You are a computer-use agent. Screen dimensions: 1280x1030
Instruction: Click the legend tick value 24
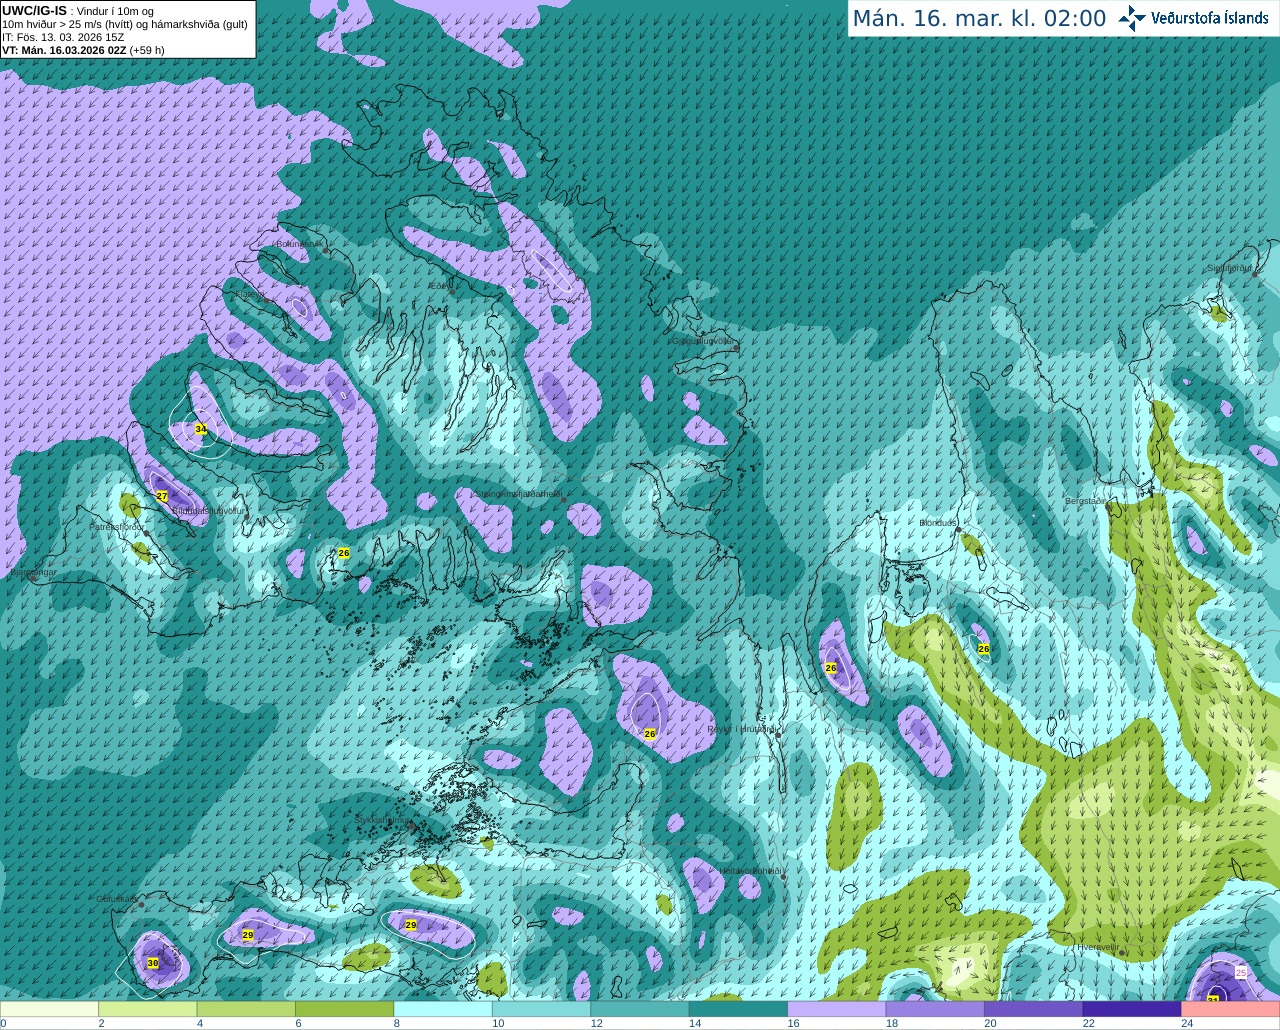1187,1023
